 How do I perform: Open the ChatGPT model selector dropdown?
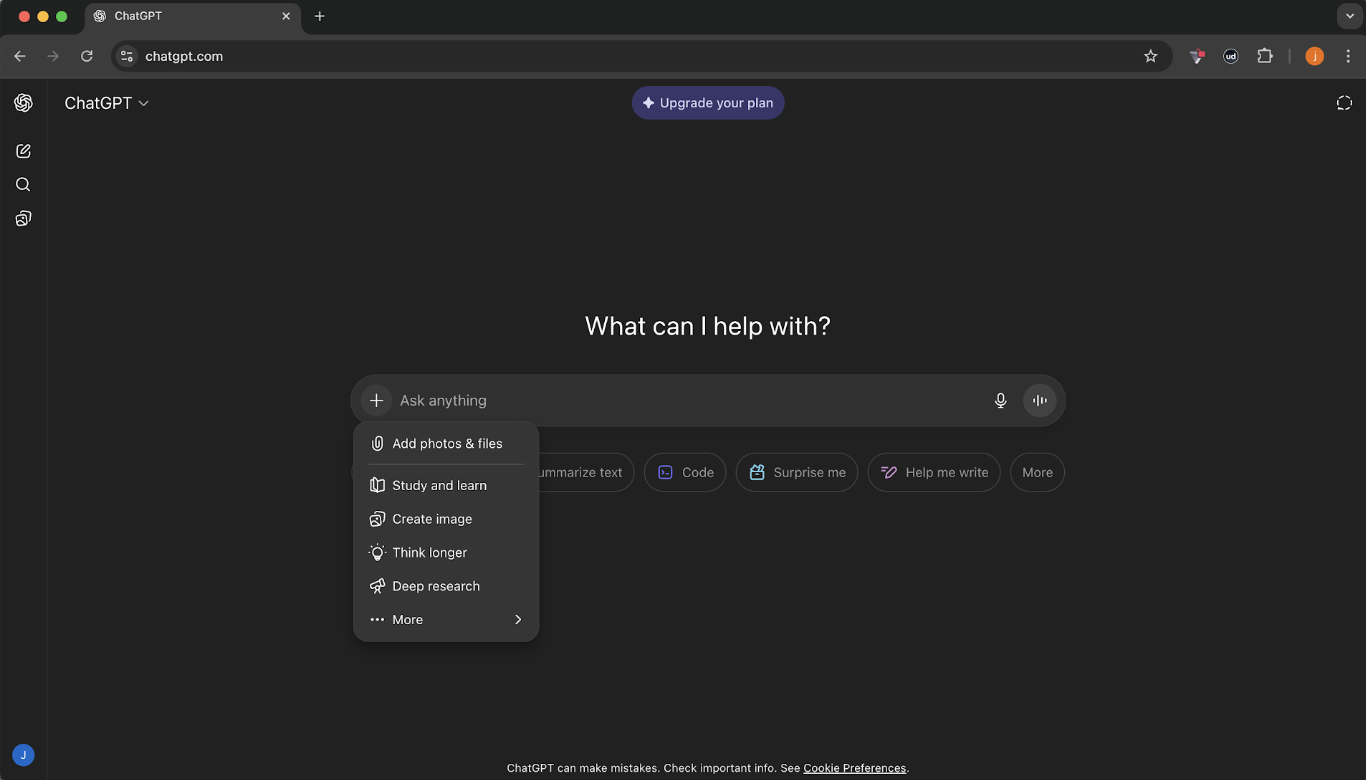coord(107,103)
